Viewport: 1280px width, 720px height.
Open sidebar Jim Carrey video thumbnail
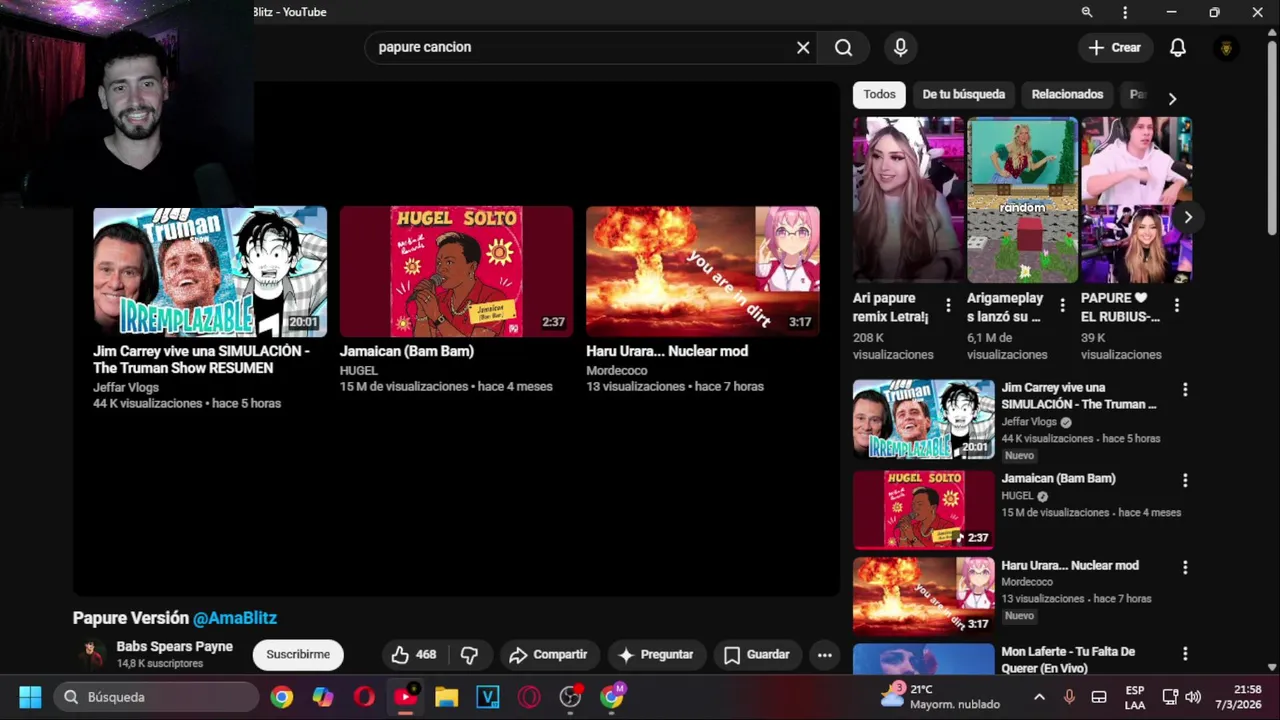point(924,419)
